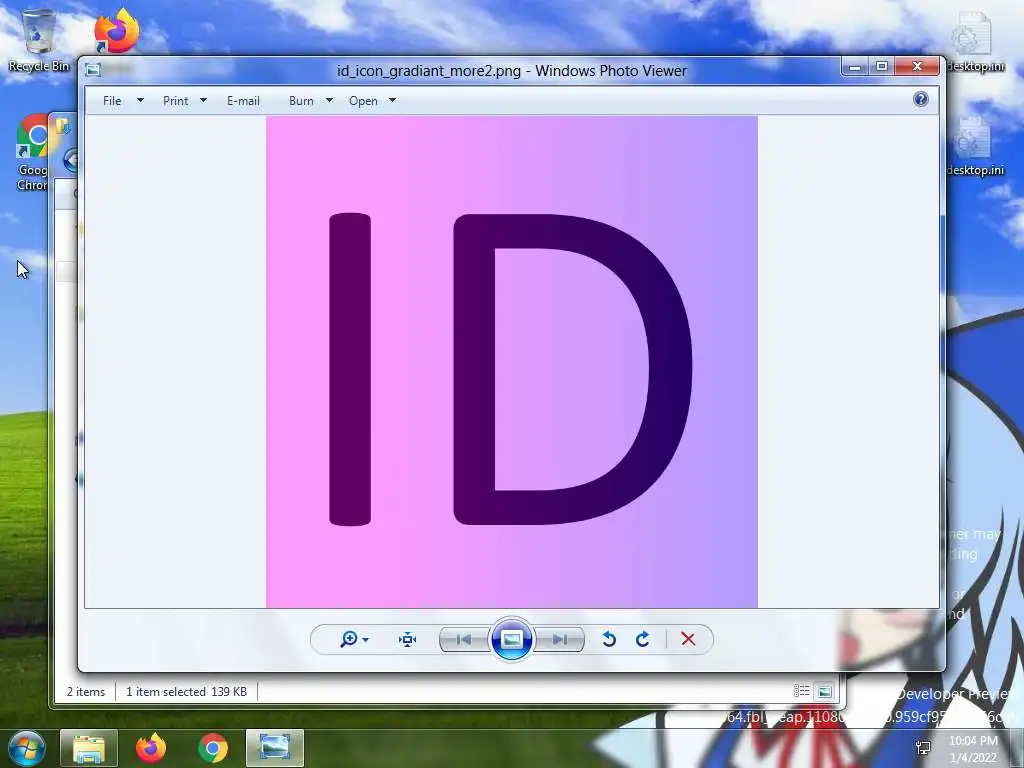Click '1 item selected' in Explorer status bar
Image resolution: width=1024 pixels, height=768 pixels.
click(x=166, y=692)
